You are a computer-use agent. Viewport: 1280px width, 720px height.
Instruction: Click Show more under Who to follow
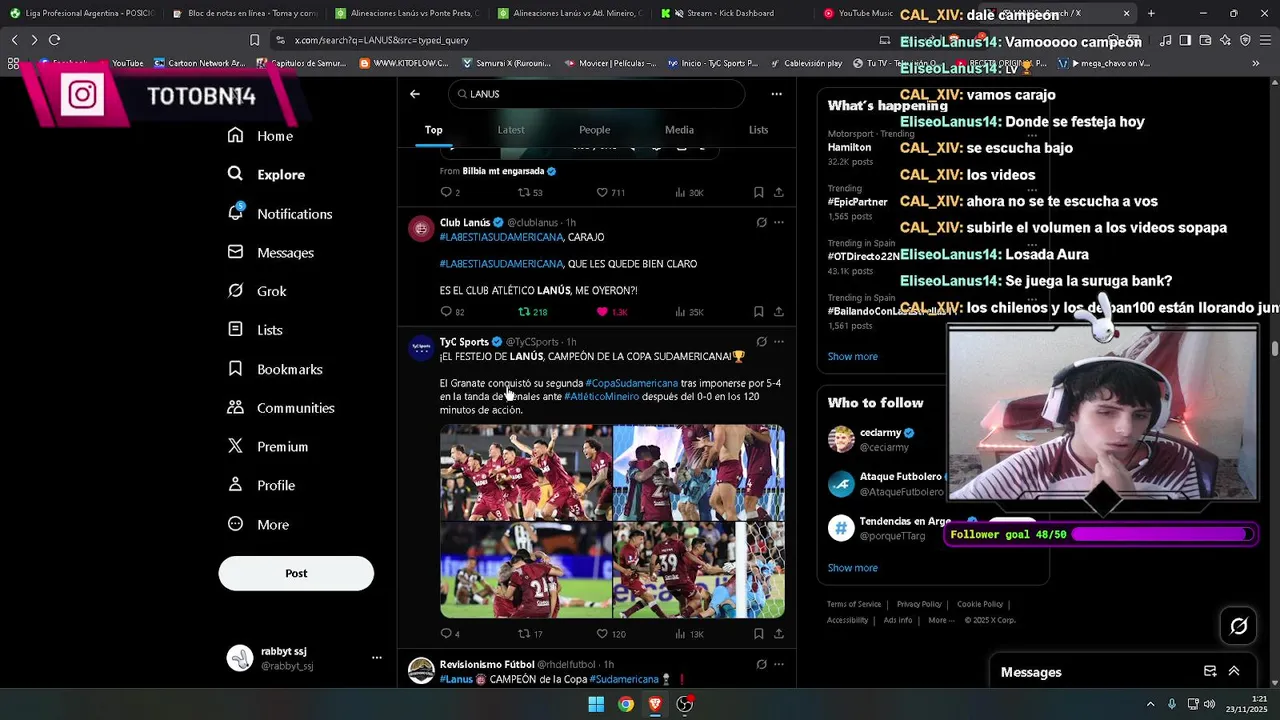(x=853, y=568)
